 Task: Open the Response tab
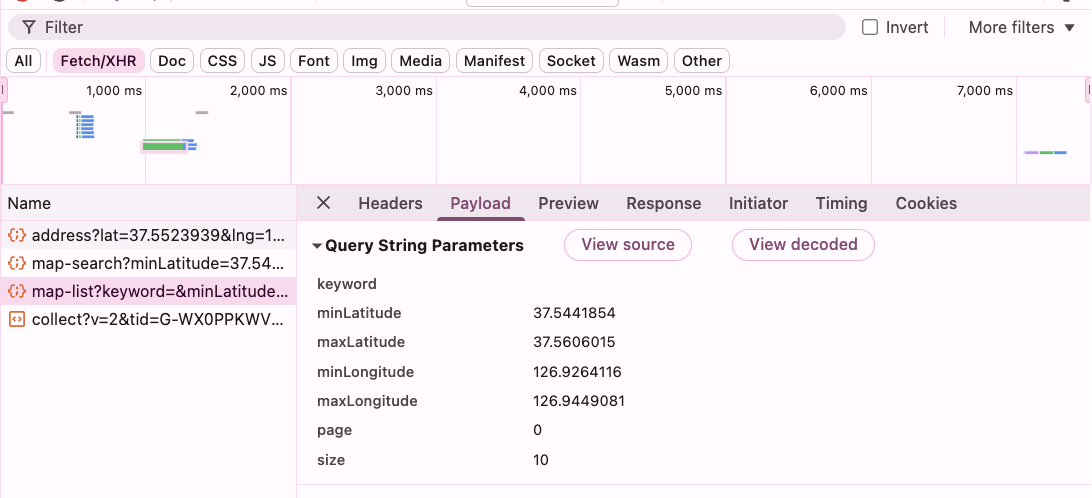coord(663,203)
